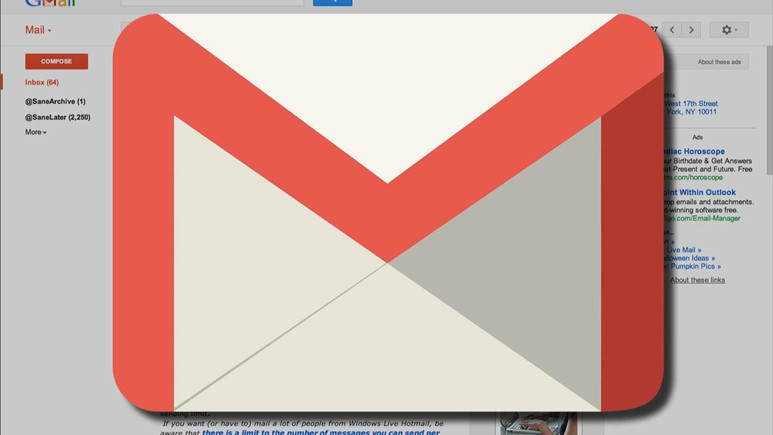
Task: Open the Halloween Ideas » link
Action: 689,258
